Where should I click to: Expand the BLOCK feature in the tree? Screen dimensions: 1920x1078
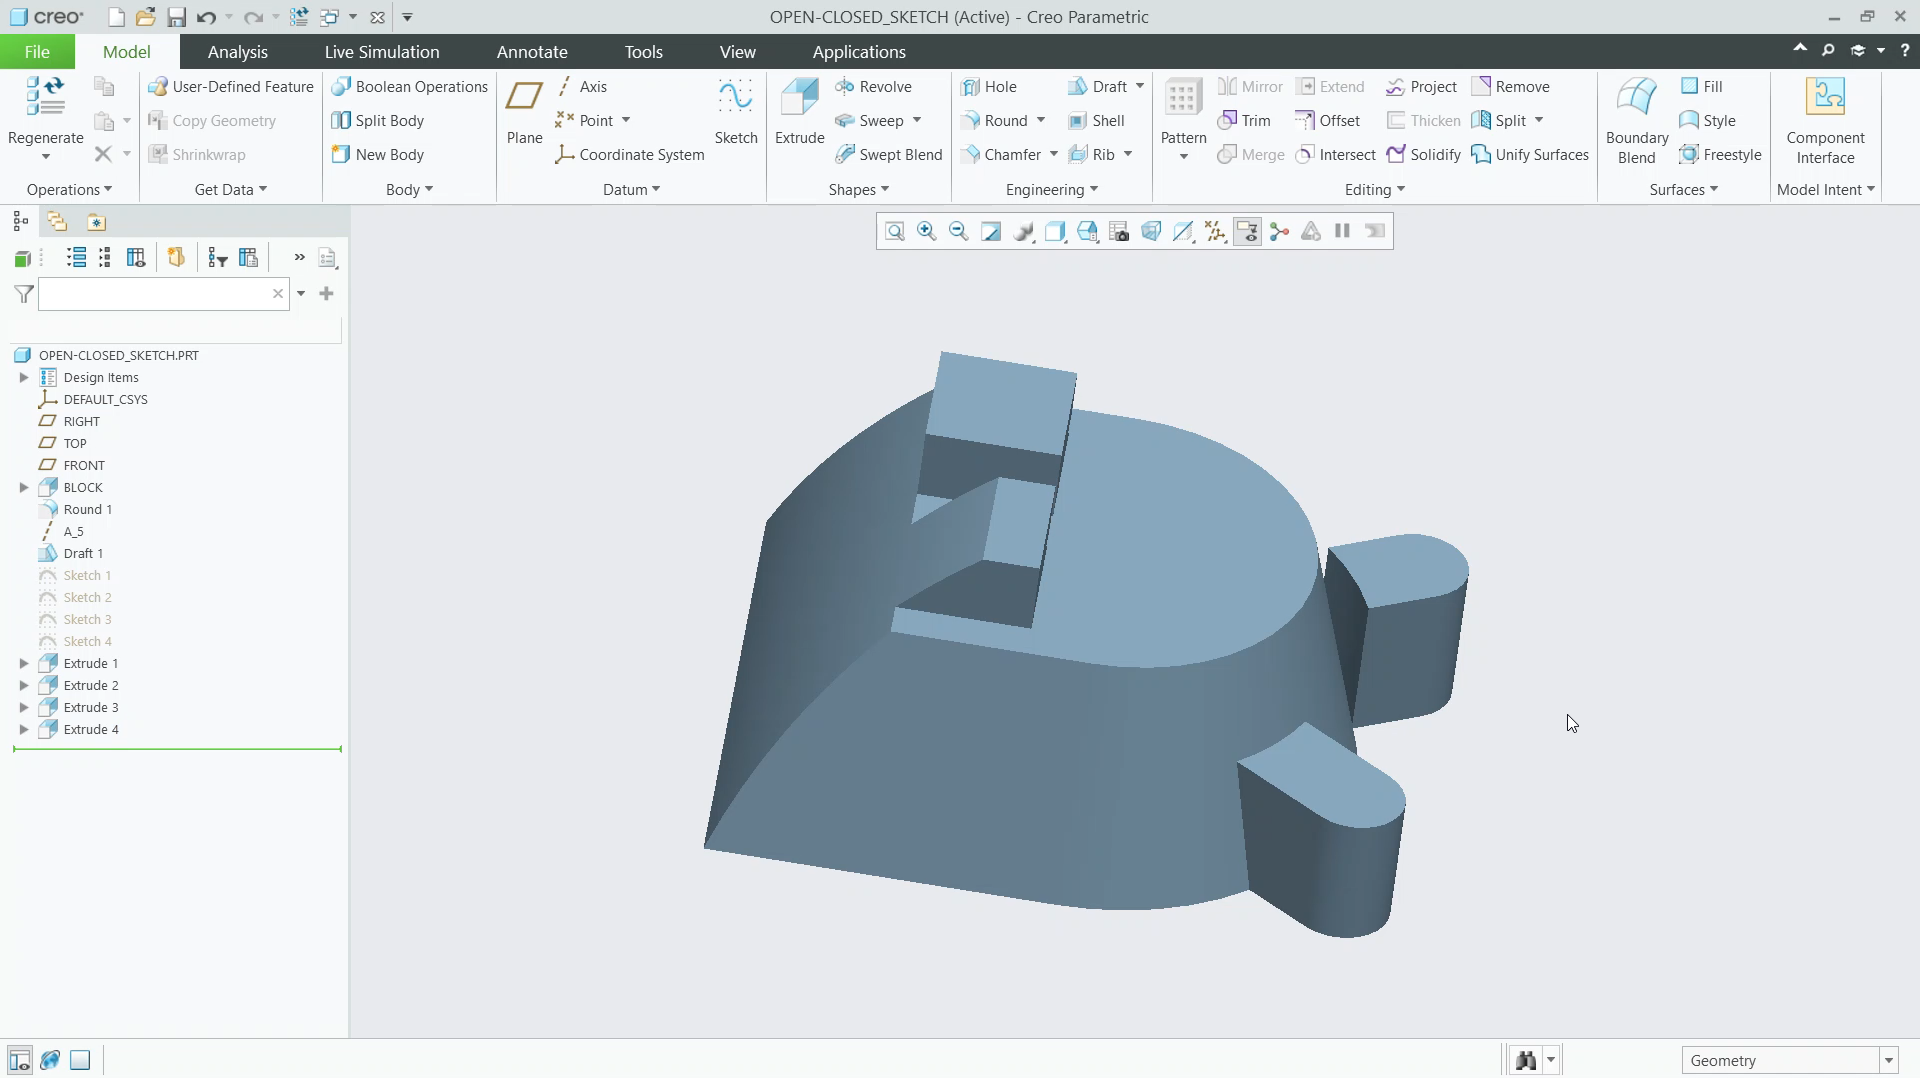[x=24, y=488]
